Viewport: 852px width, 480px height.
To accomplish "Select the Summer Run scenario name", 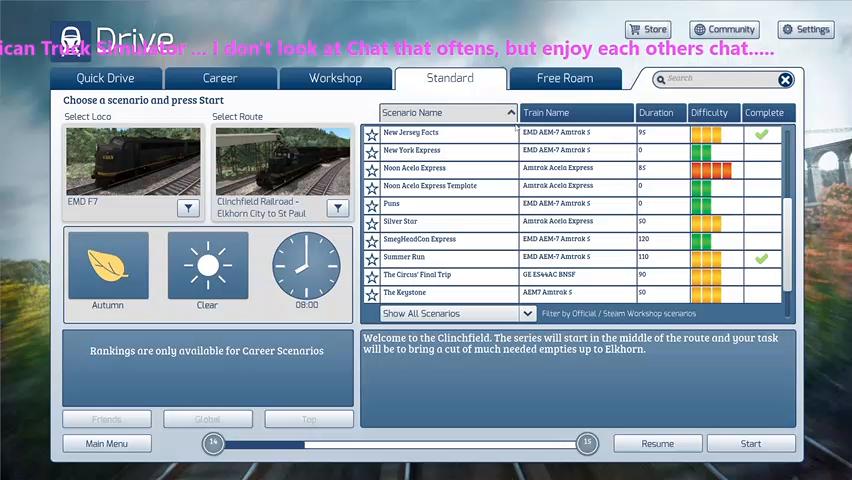I will click(404, 257).
